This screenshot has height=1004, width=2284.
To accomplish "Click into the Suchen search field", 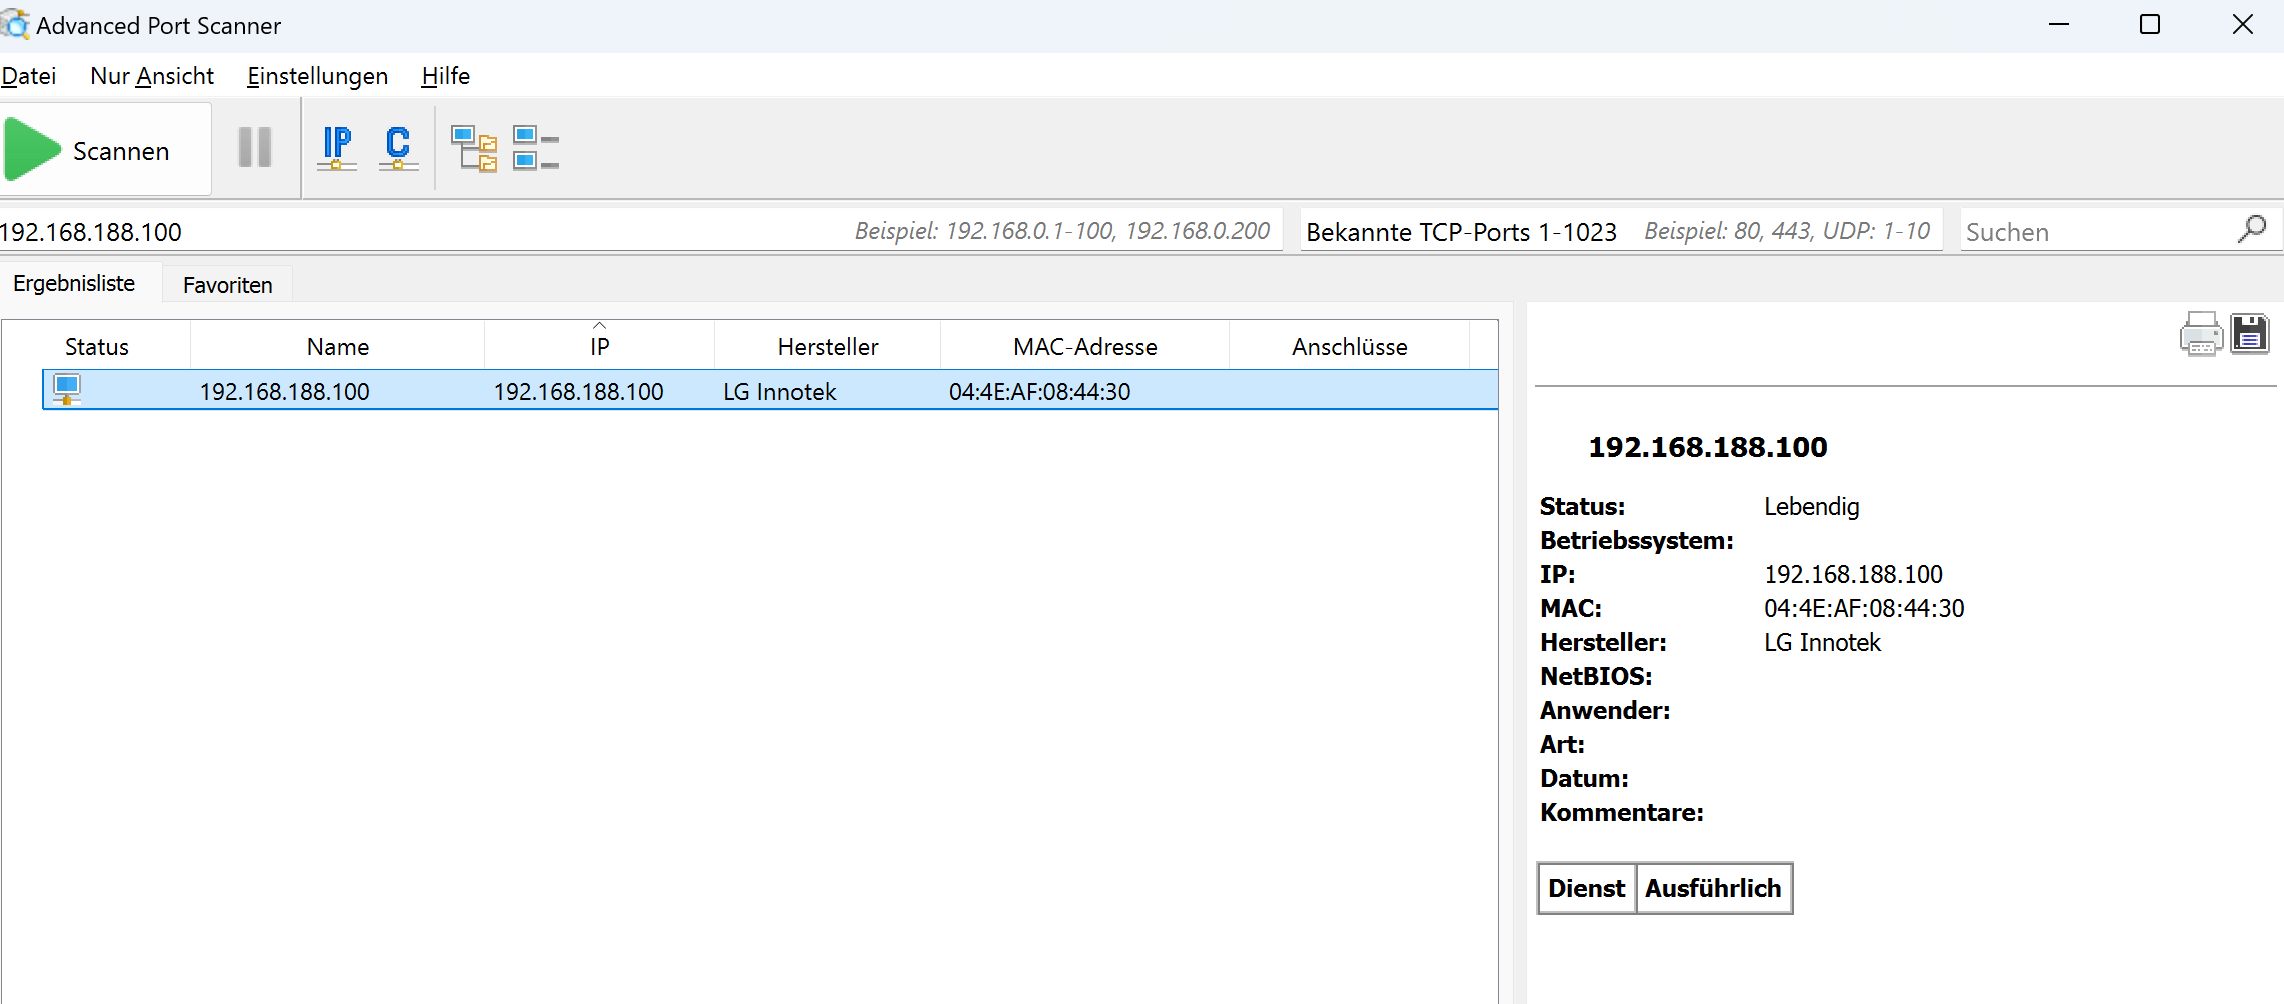I will (x=2095, y=232).
